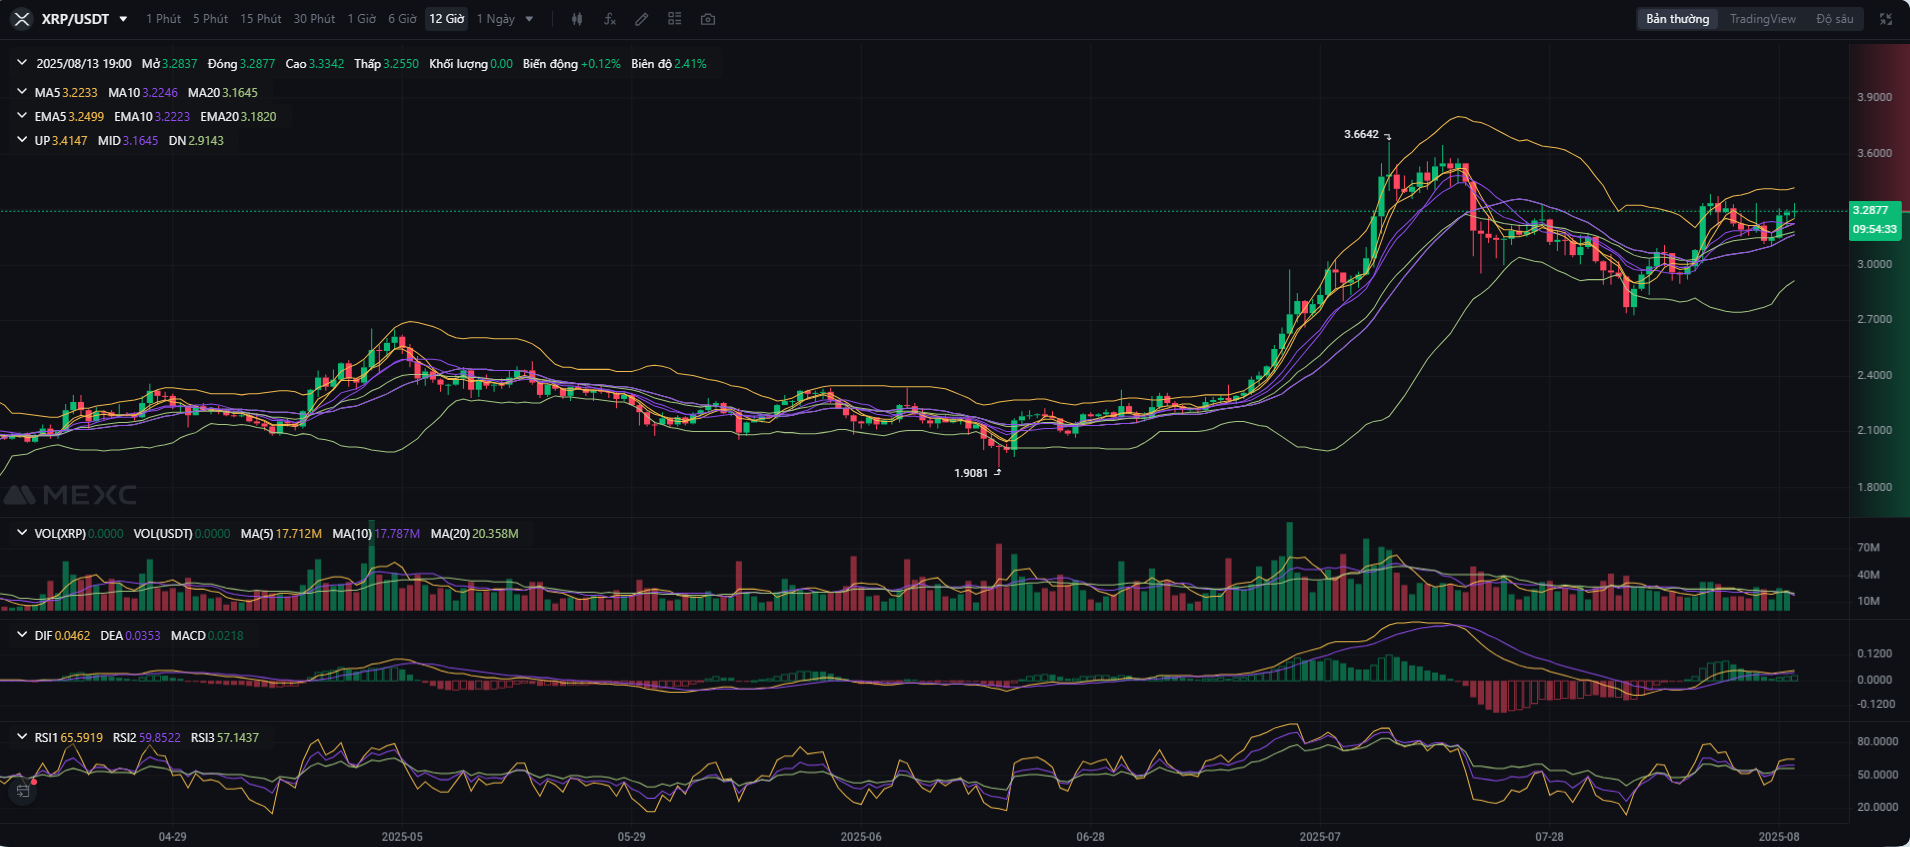Expand more timeframes arrow after 1 Ngày
Screen dimensions: 1910x847
pyautogui.click(x=529, y=19)
